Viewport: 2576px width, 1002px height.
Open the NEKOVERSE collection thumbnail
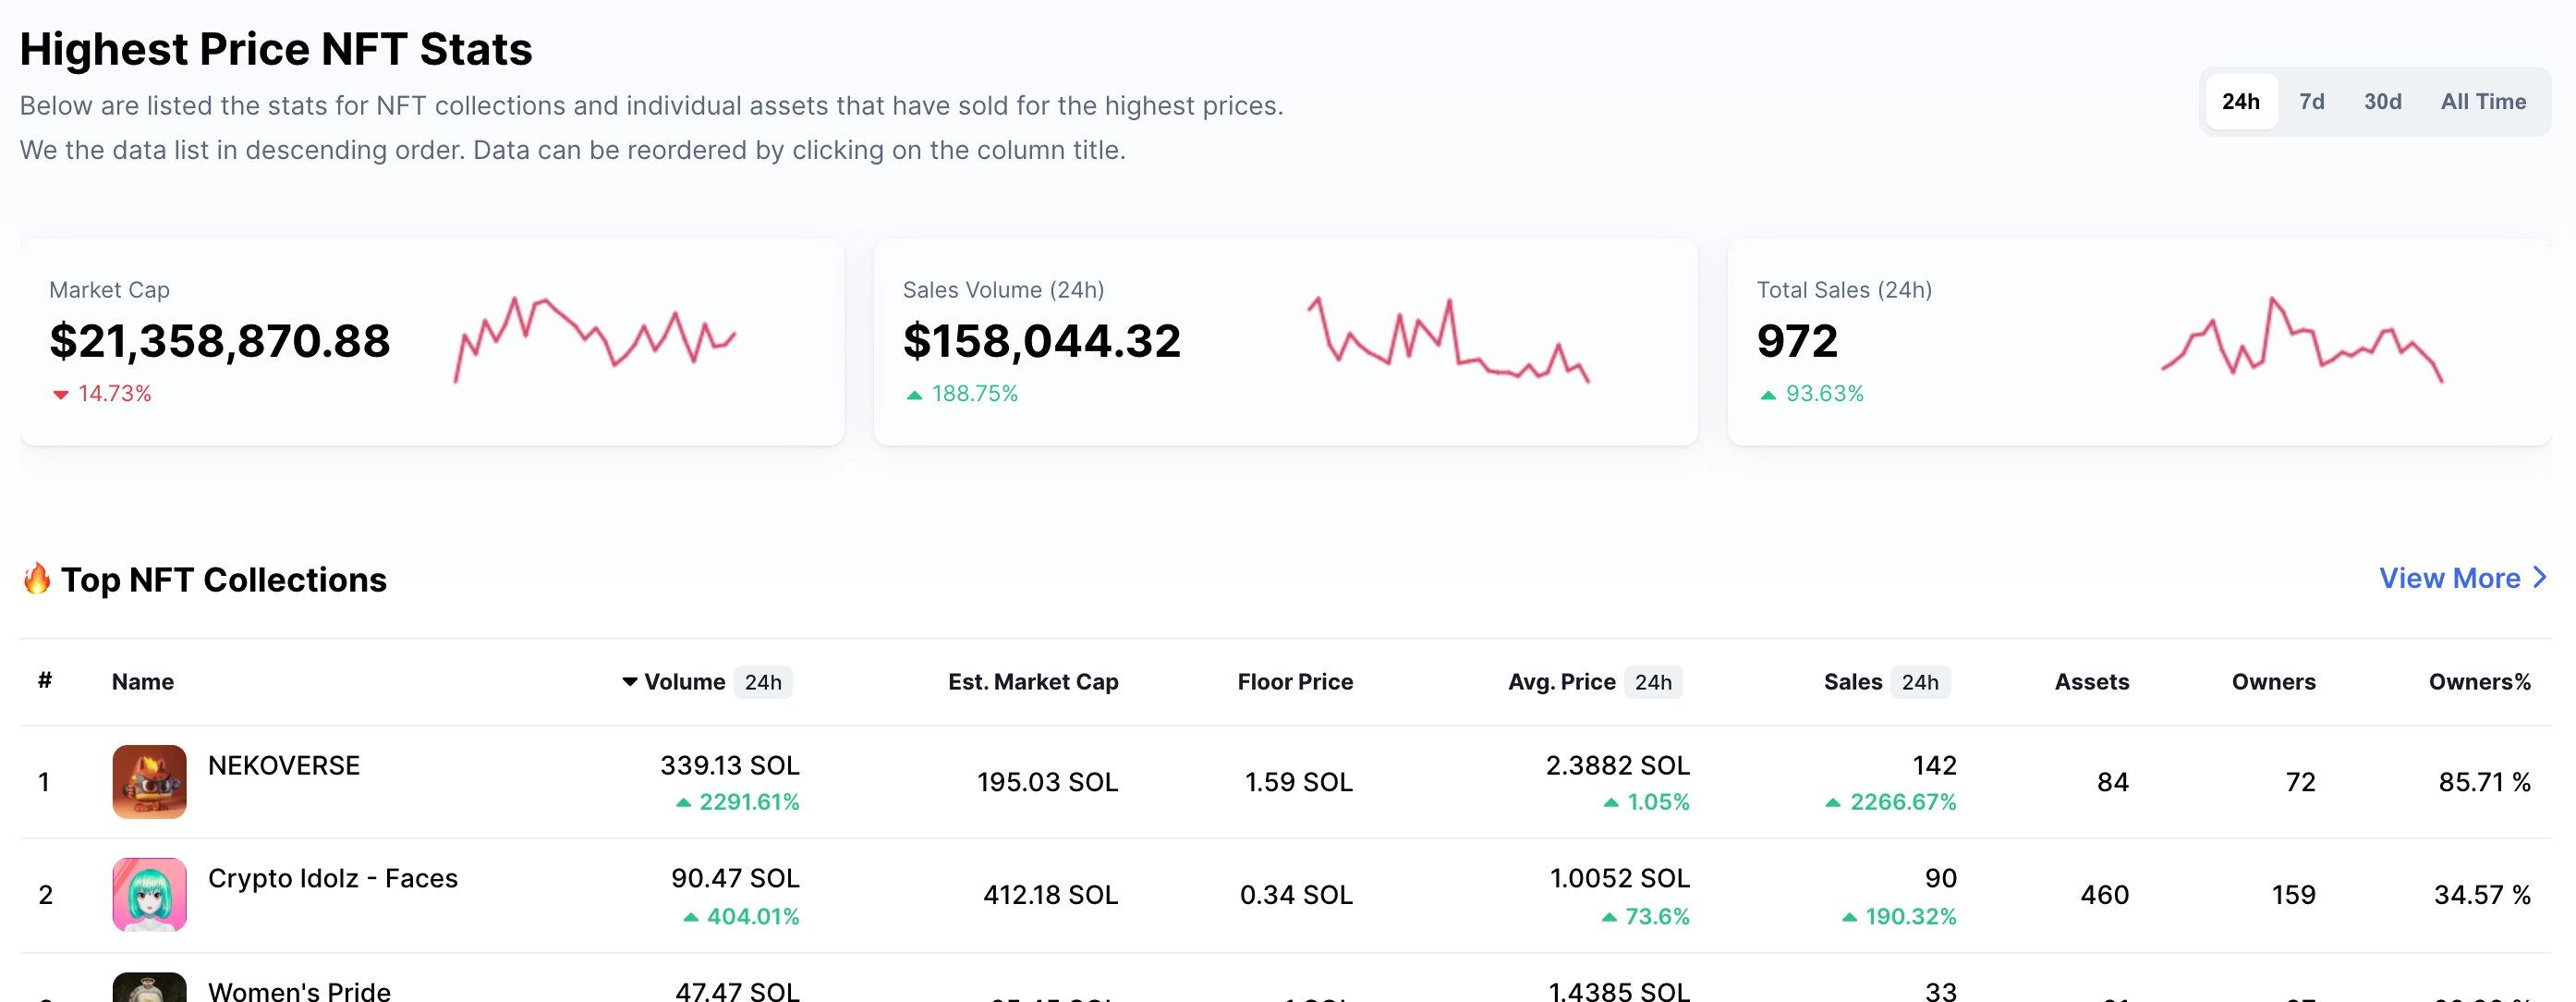click(149, 781)
